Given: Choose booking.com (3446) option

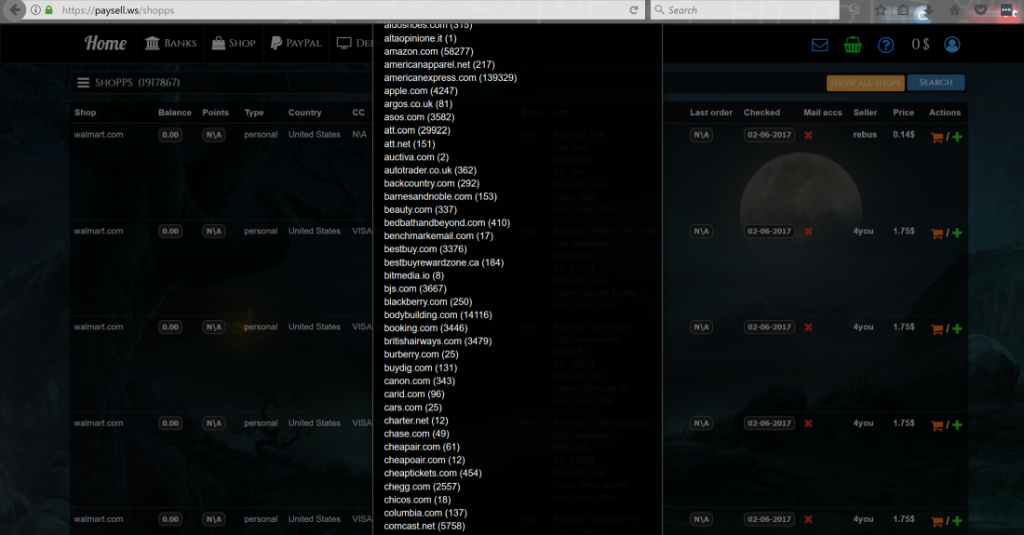Looking at the screenshot, I should pos(425,328).
